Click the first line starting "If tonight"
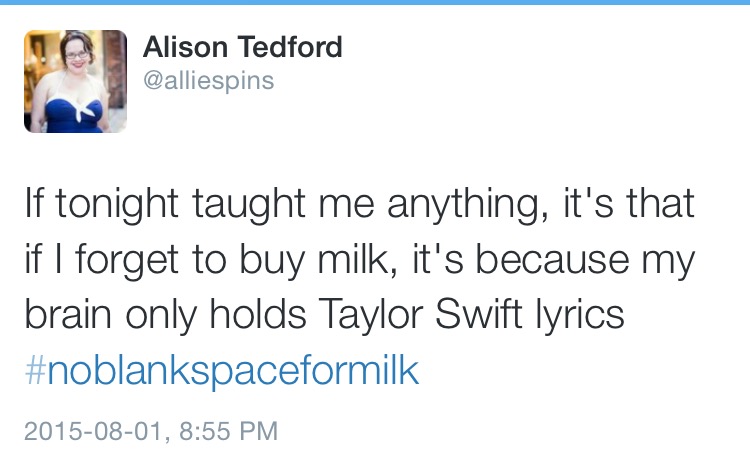The image size is (750, 474). 359,204
